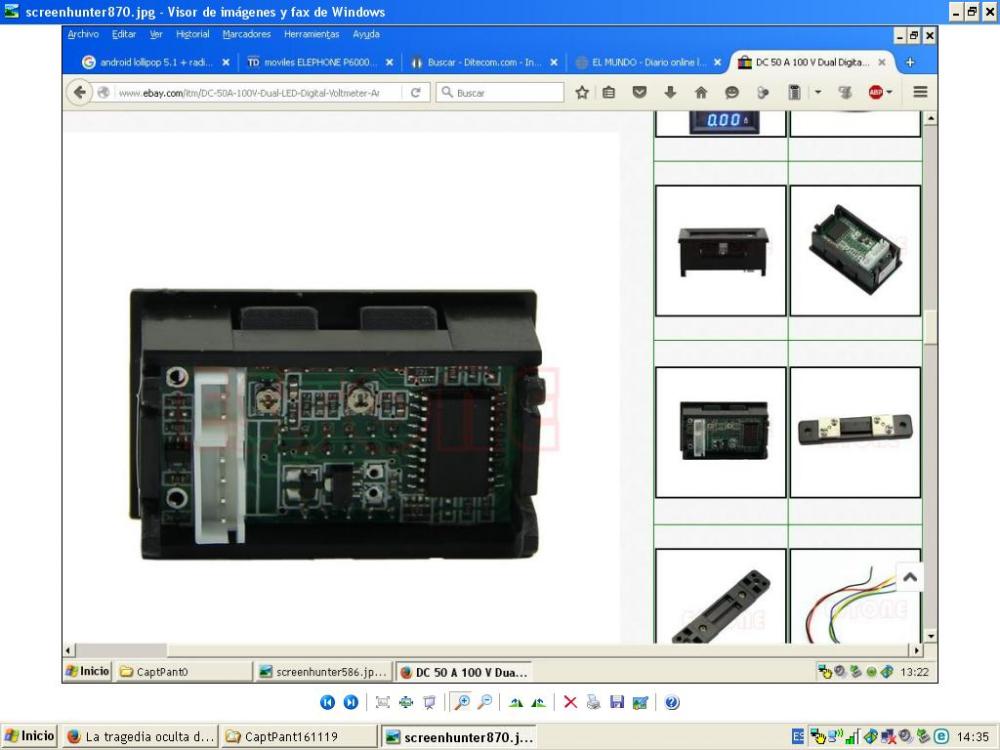Open the Firefox hamburger menu
1000x750 pixels.
[920, 92]
